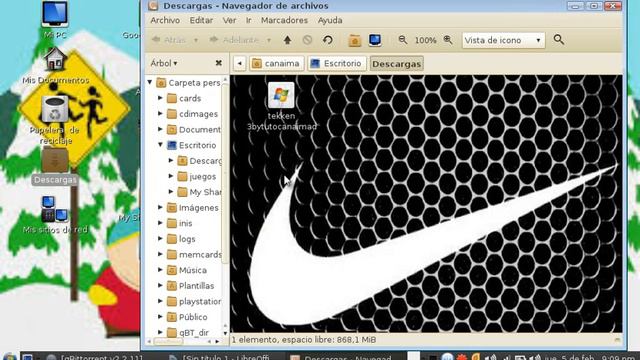Open the Archivo menu
Screen dimensions: 640x360
coord(165,20)
